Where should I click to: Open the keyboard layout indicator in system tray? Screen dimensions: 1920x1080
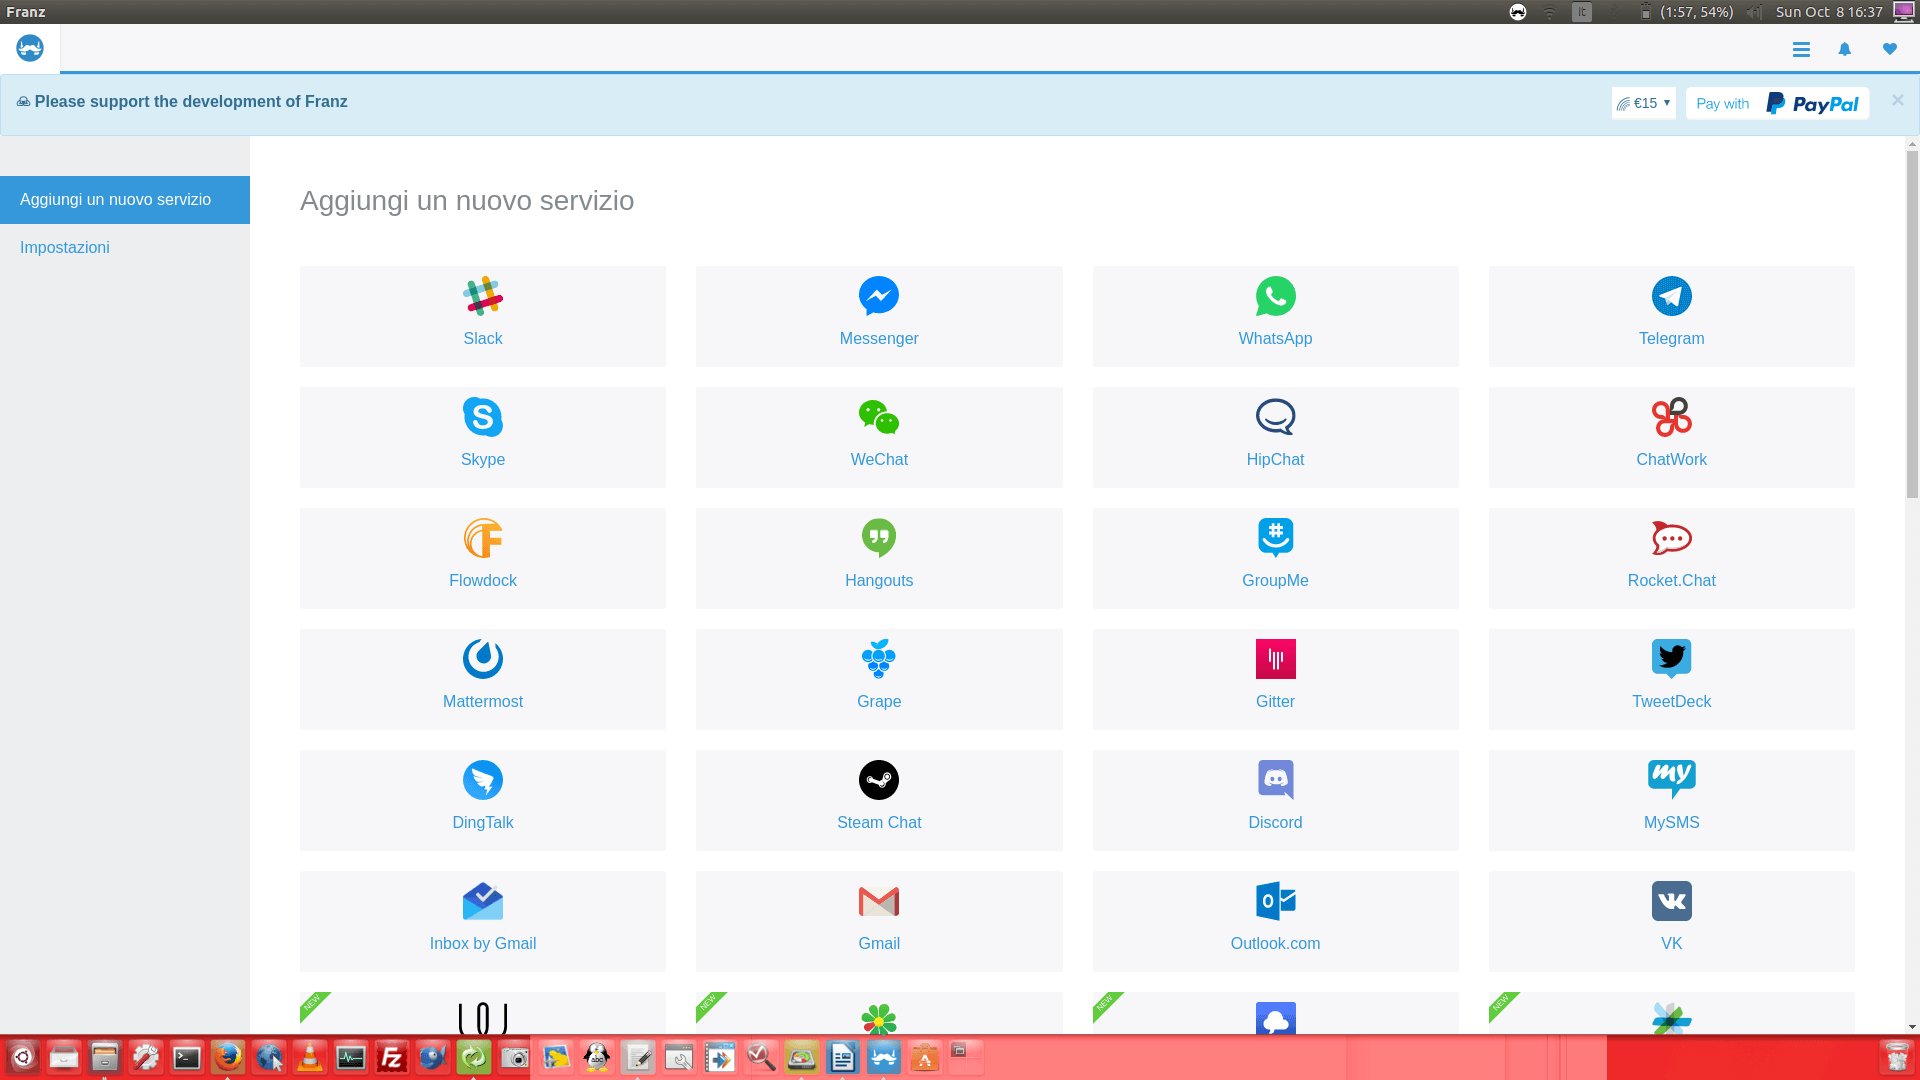pyautogui.click(x=1582, y=12)
